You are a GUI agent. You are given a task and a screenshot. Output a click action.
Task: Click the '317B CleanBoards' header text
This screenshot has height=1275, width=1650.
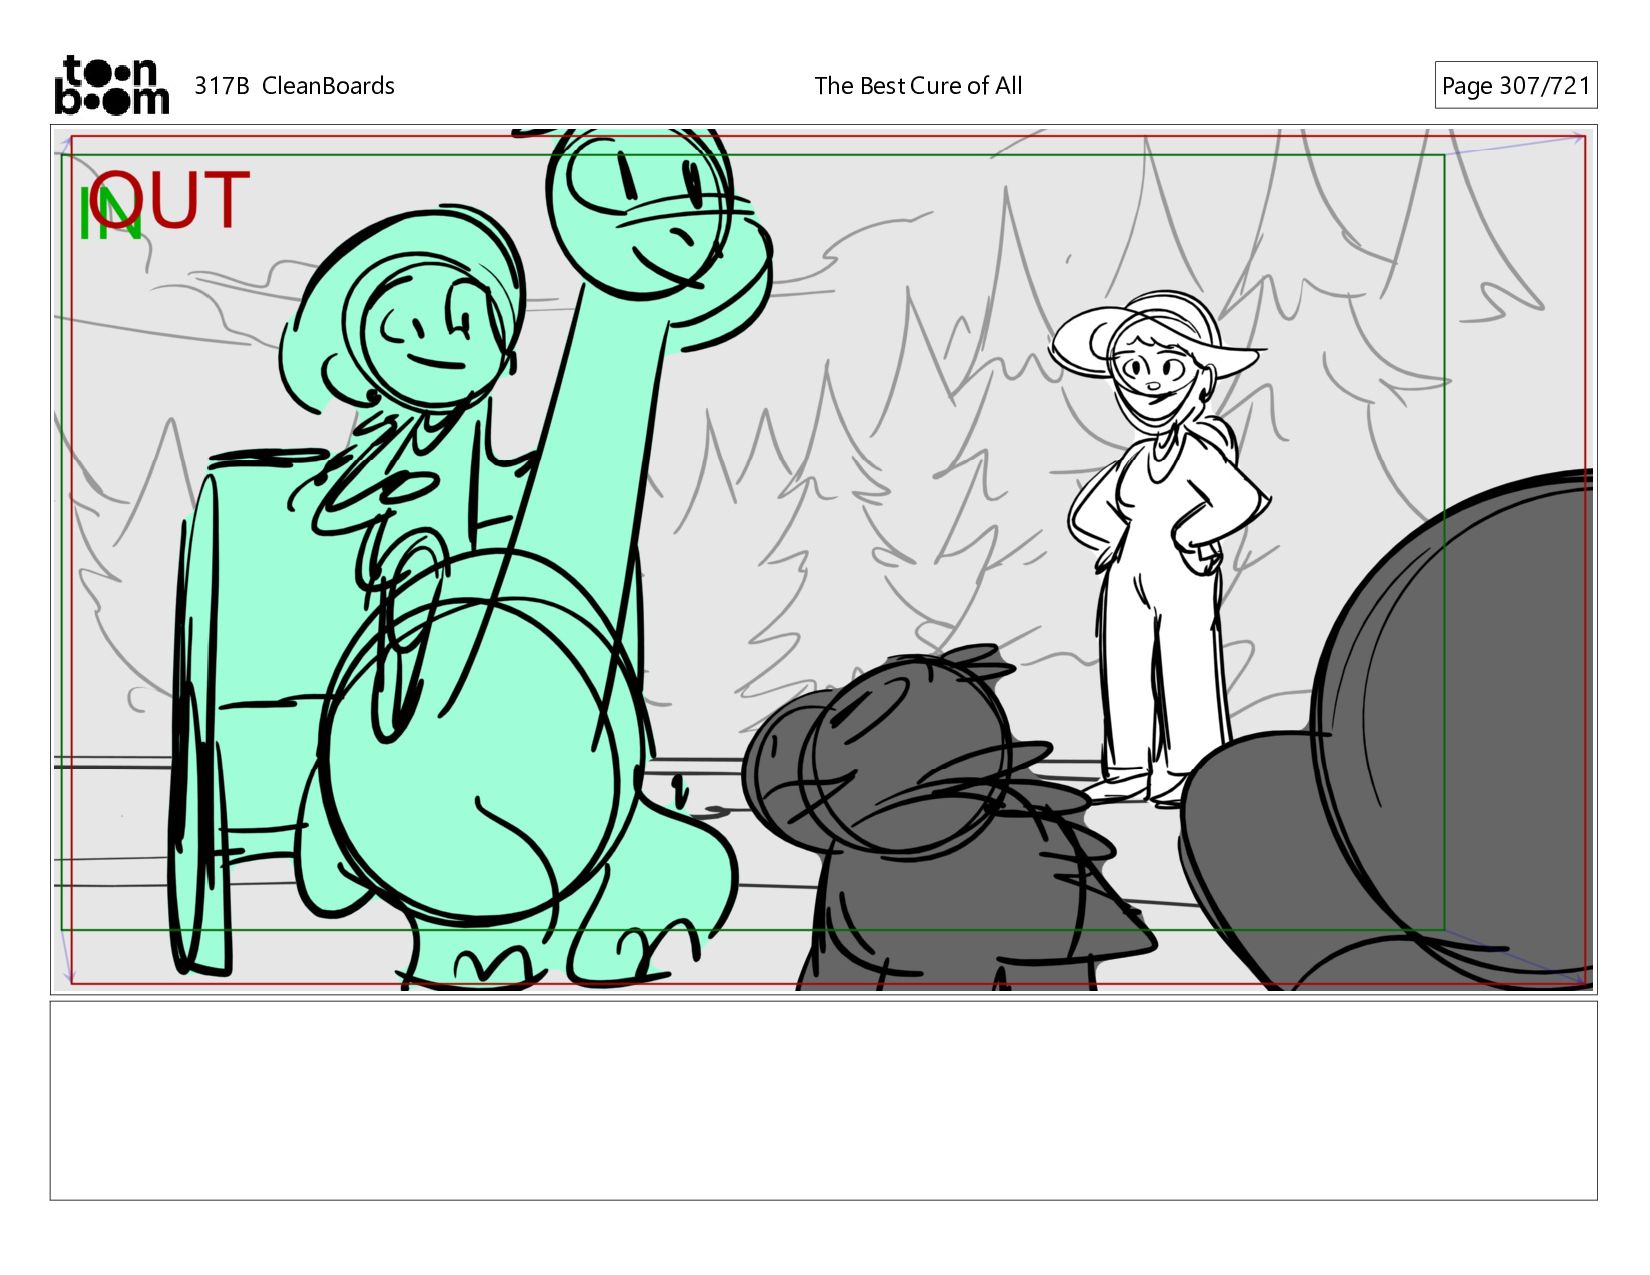coord(294,86)
